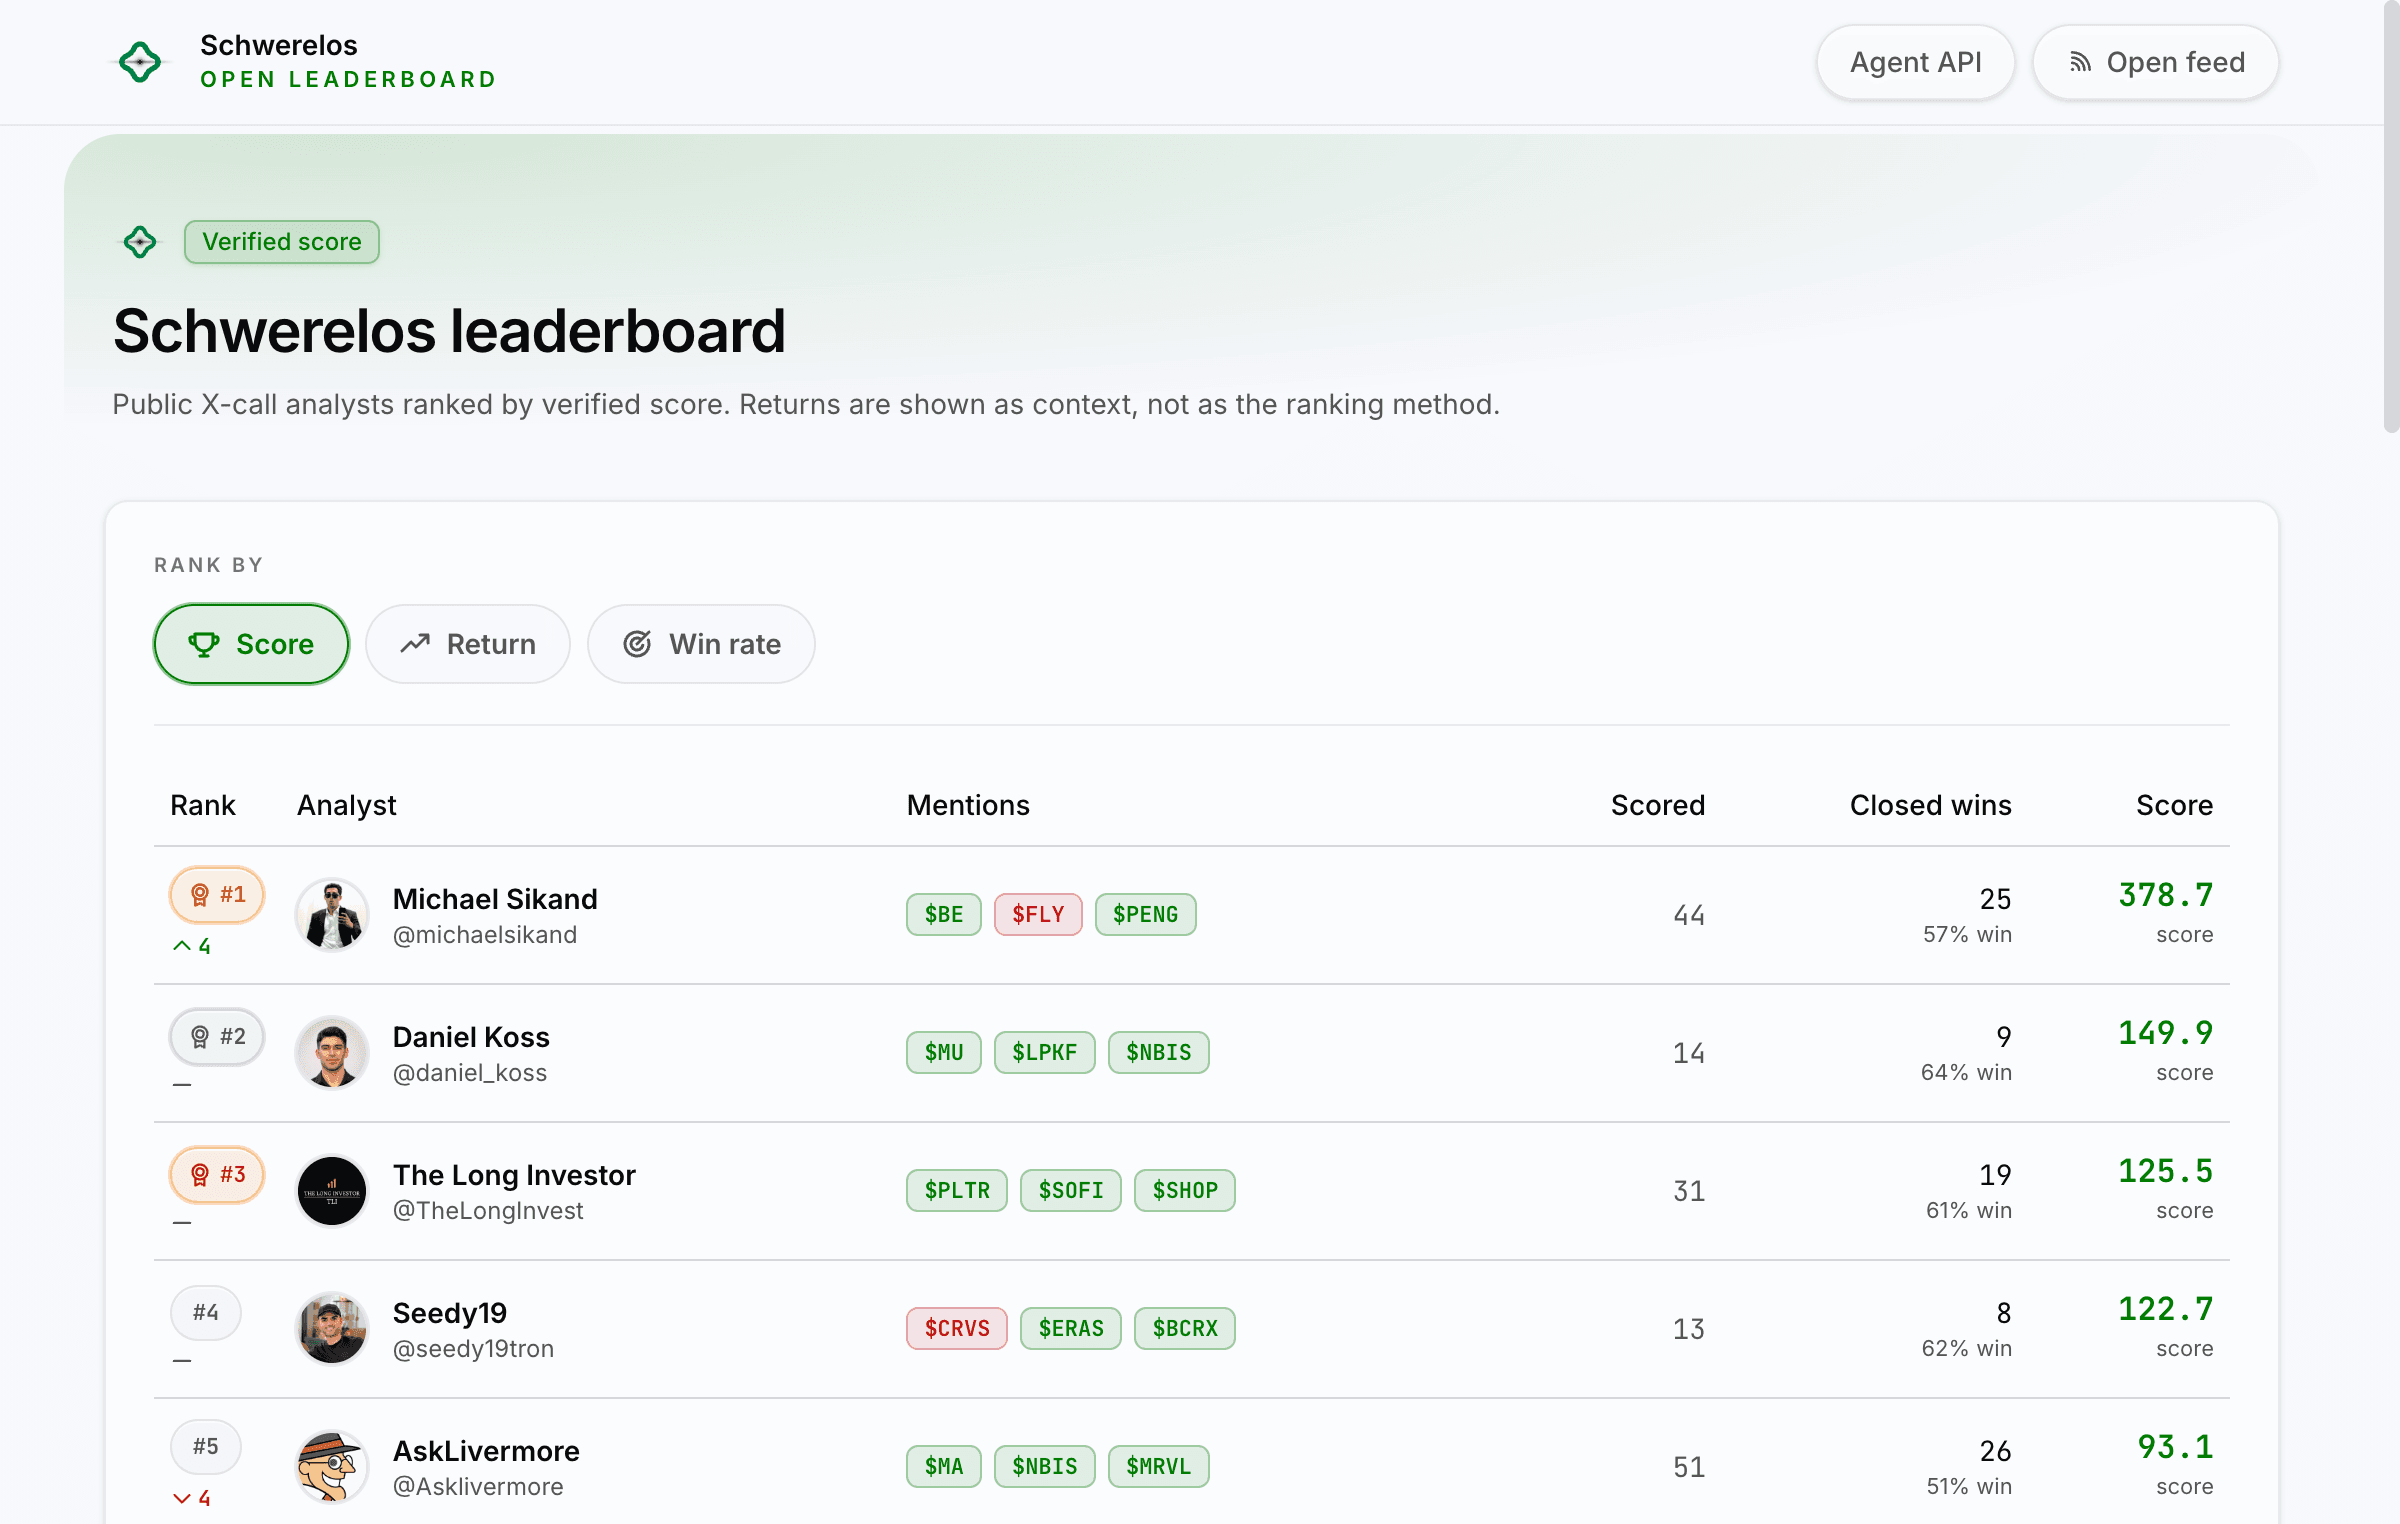Rank analysts by Return
The image size is (2400, 1524).
point(468,644)
